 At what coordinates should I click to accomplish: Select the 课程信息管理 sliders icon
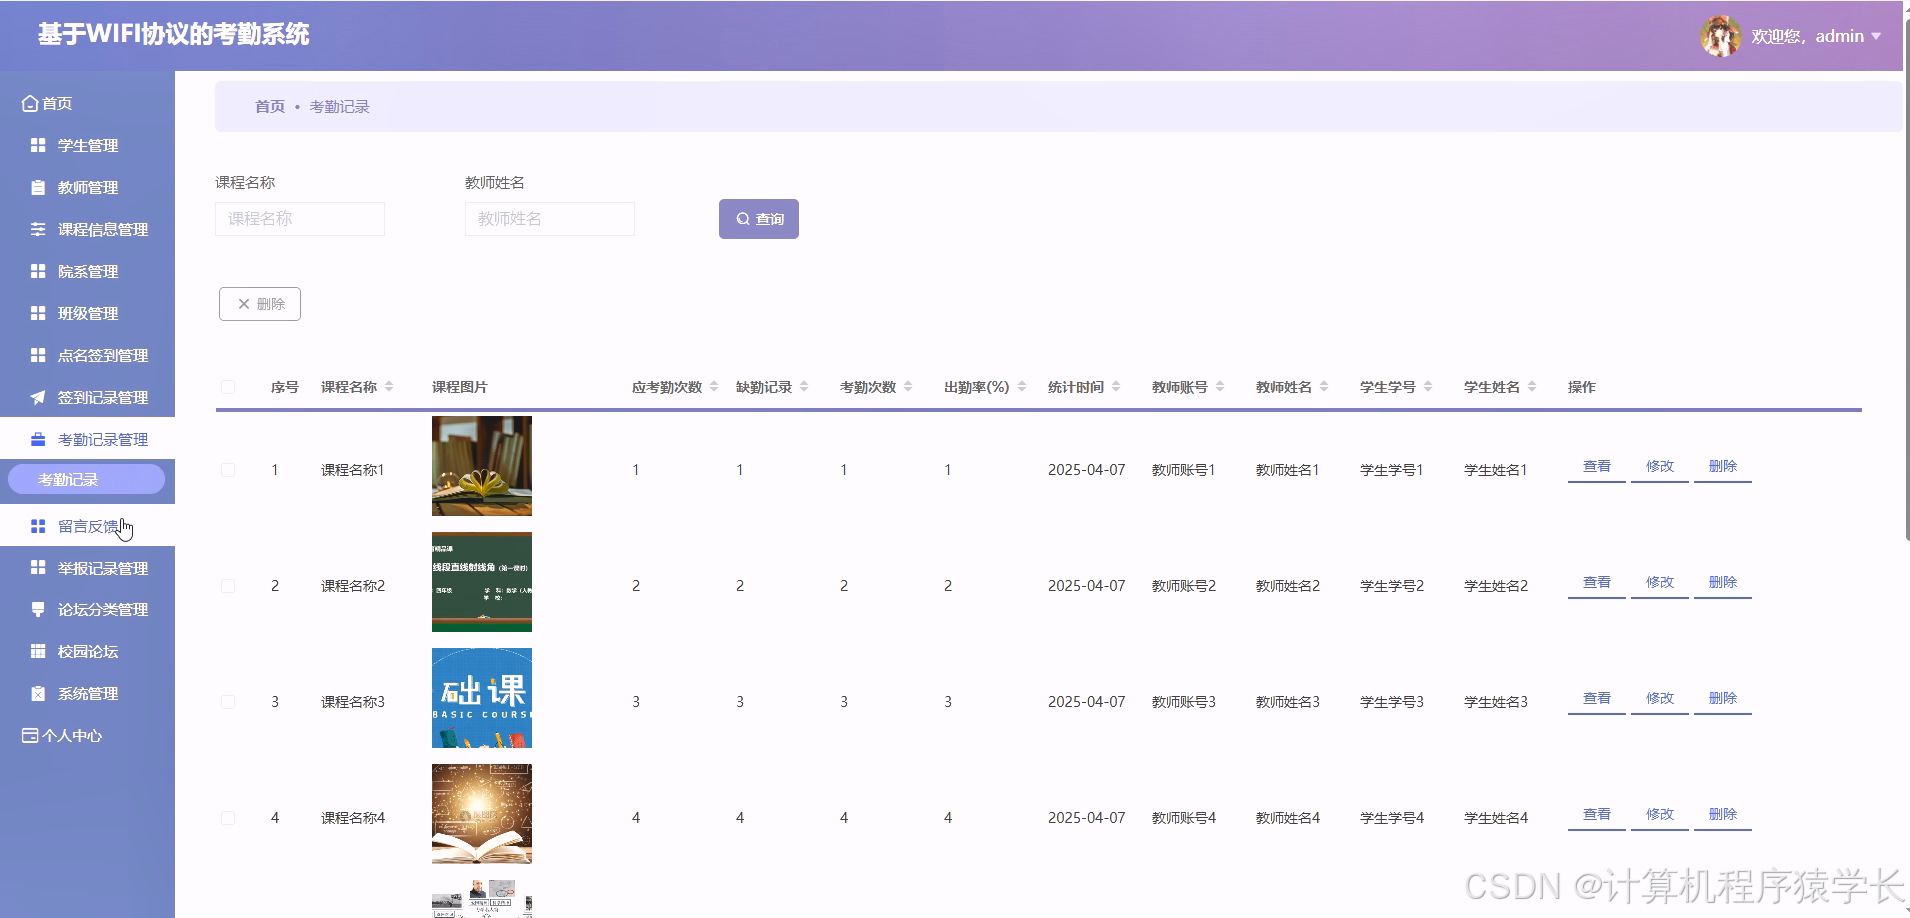pos(38,229)
